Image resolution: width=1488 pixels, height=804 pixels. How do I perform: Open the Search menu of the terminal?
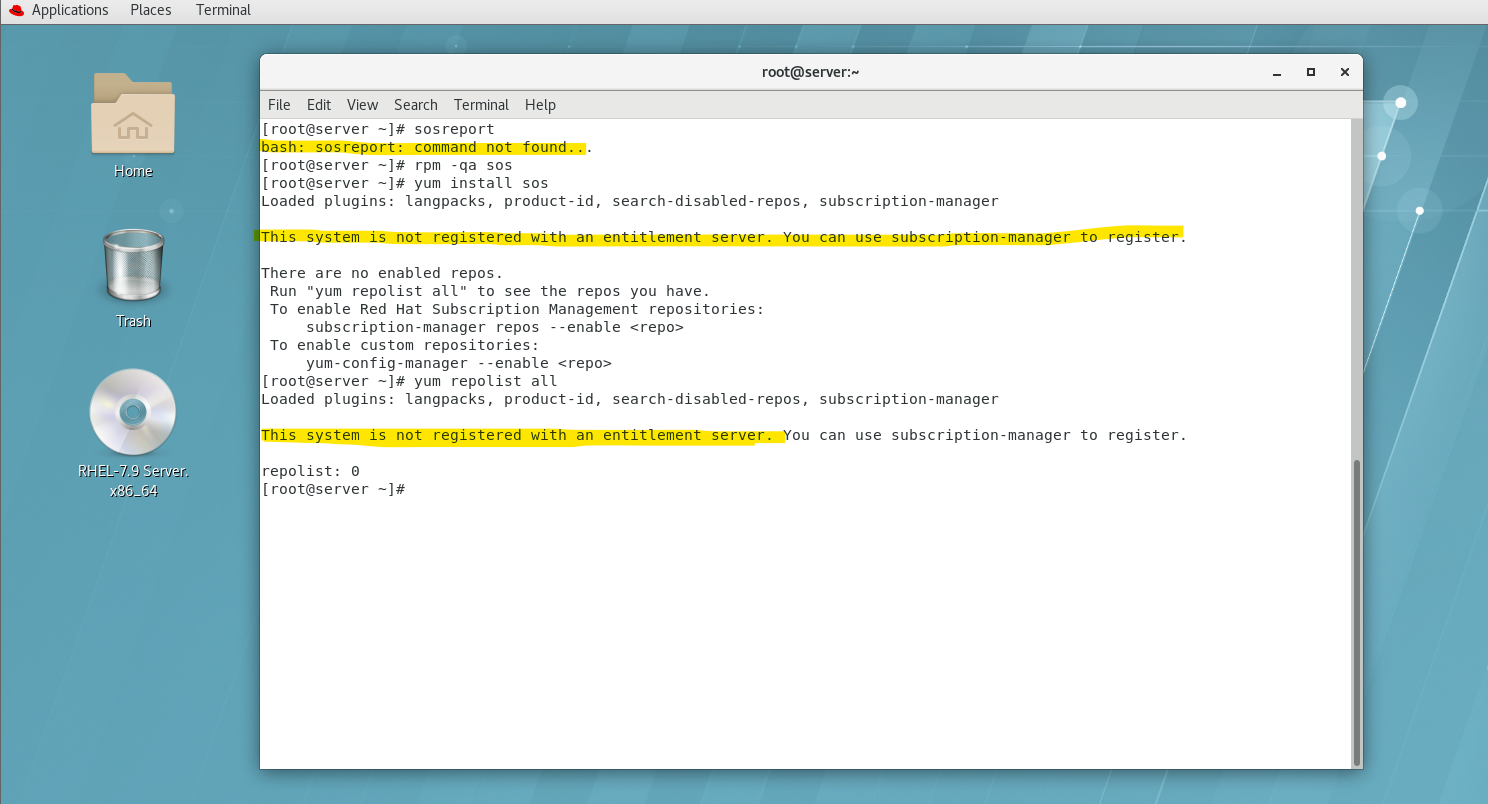point(415,104)
